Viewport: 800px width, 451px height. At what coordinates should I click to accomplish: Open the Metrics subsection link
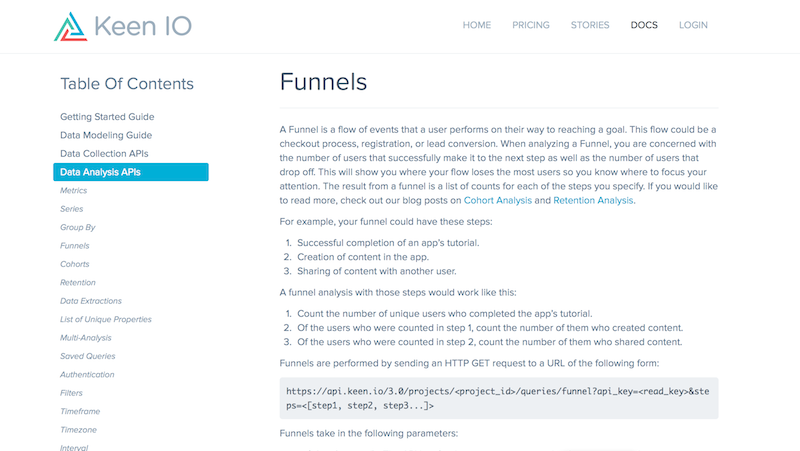click(x=73, y=190)
